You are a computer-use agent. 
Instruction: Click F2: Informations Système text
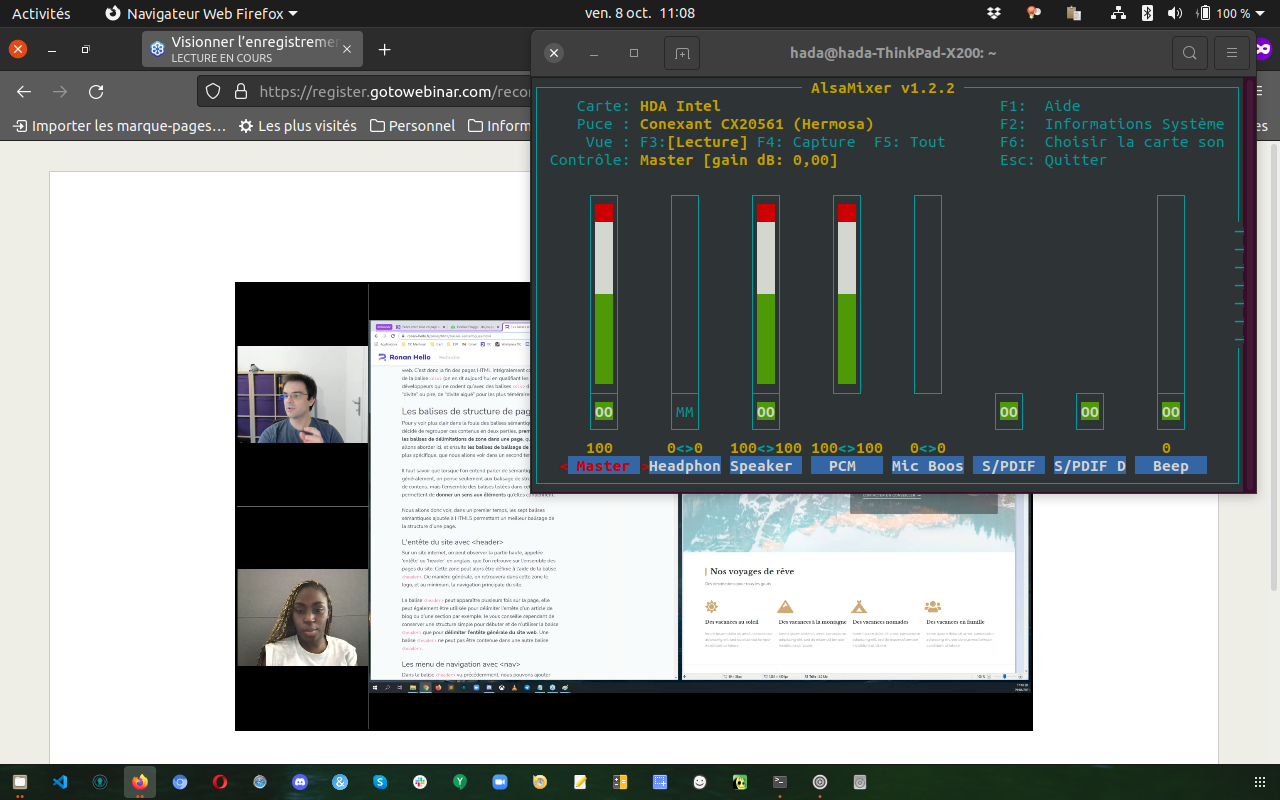[1112, 124]
